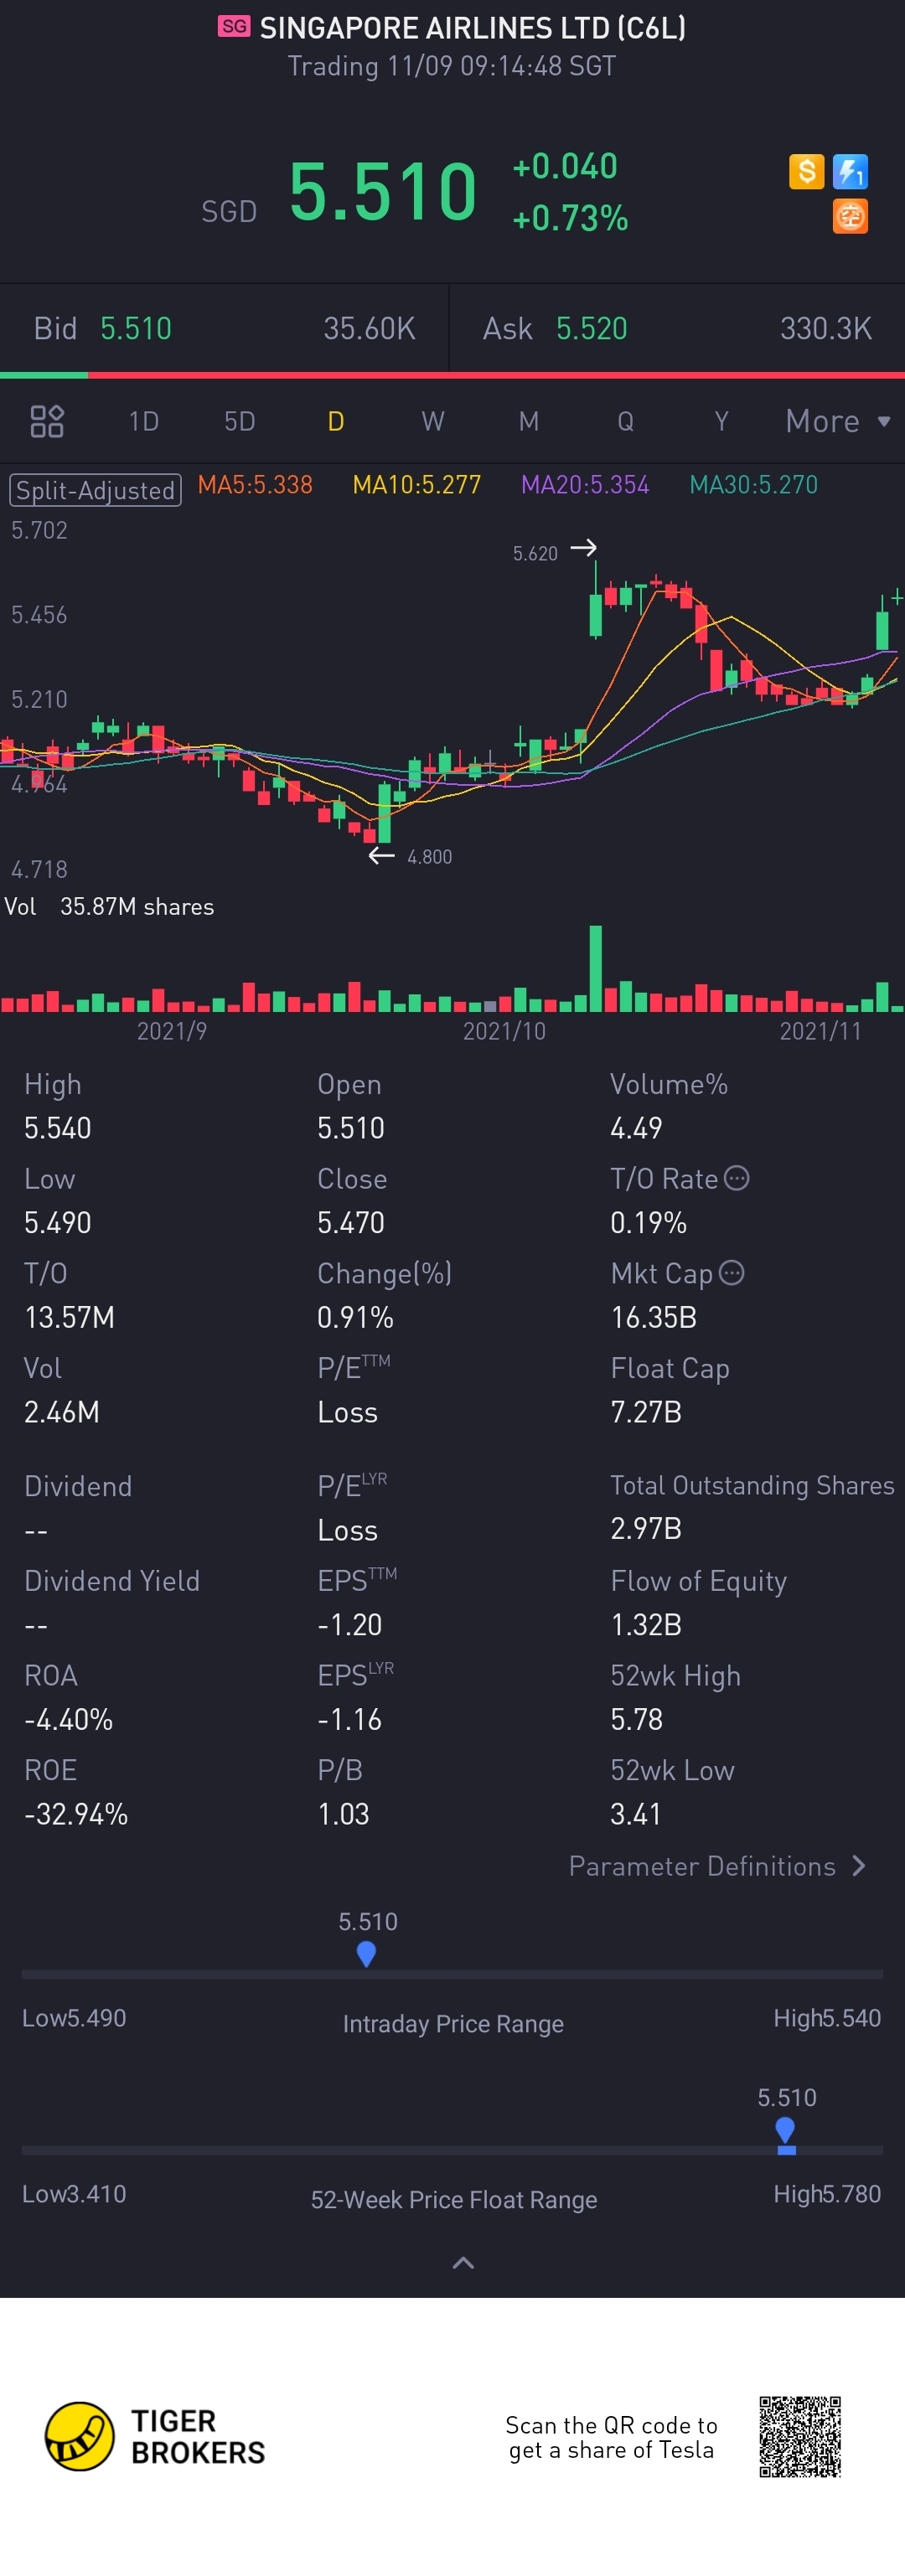
Task: Tap the Volume% value 4.49
Action: (636, 1128)
